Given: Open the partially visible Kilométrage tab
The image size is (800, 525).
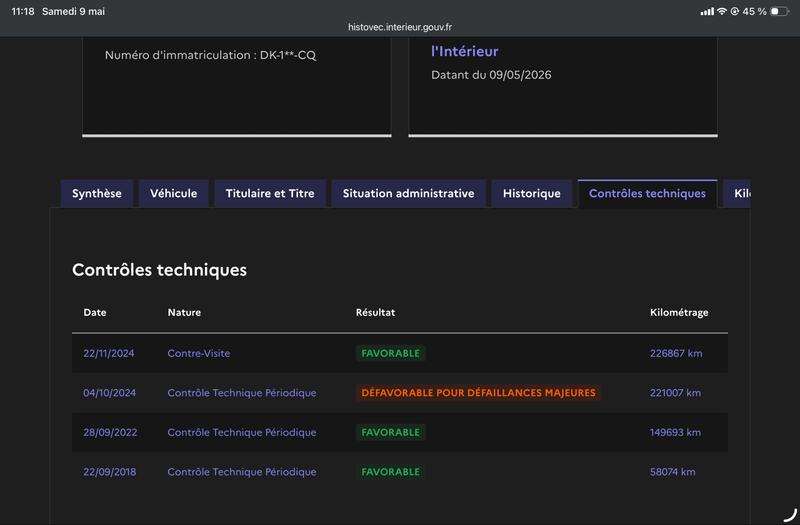Looking at the screenshot, I should click(737, 193).
